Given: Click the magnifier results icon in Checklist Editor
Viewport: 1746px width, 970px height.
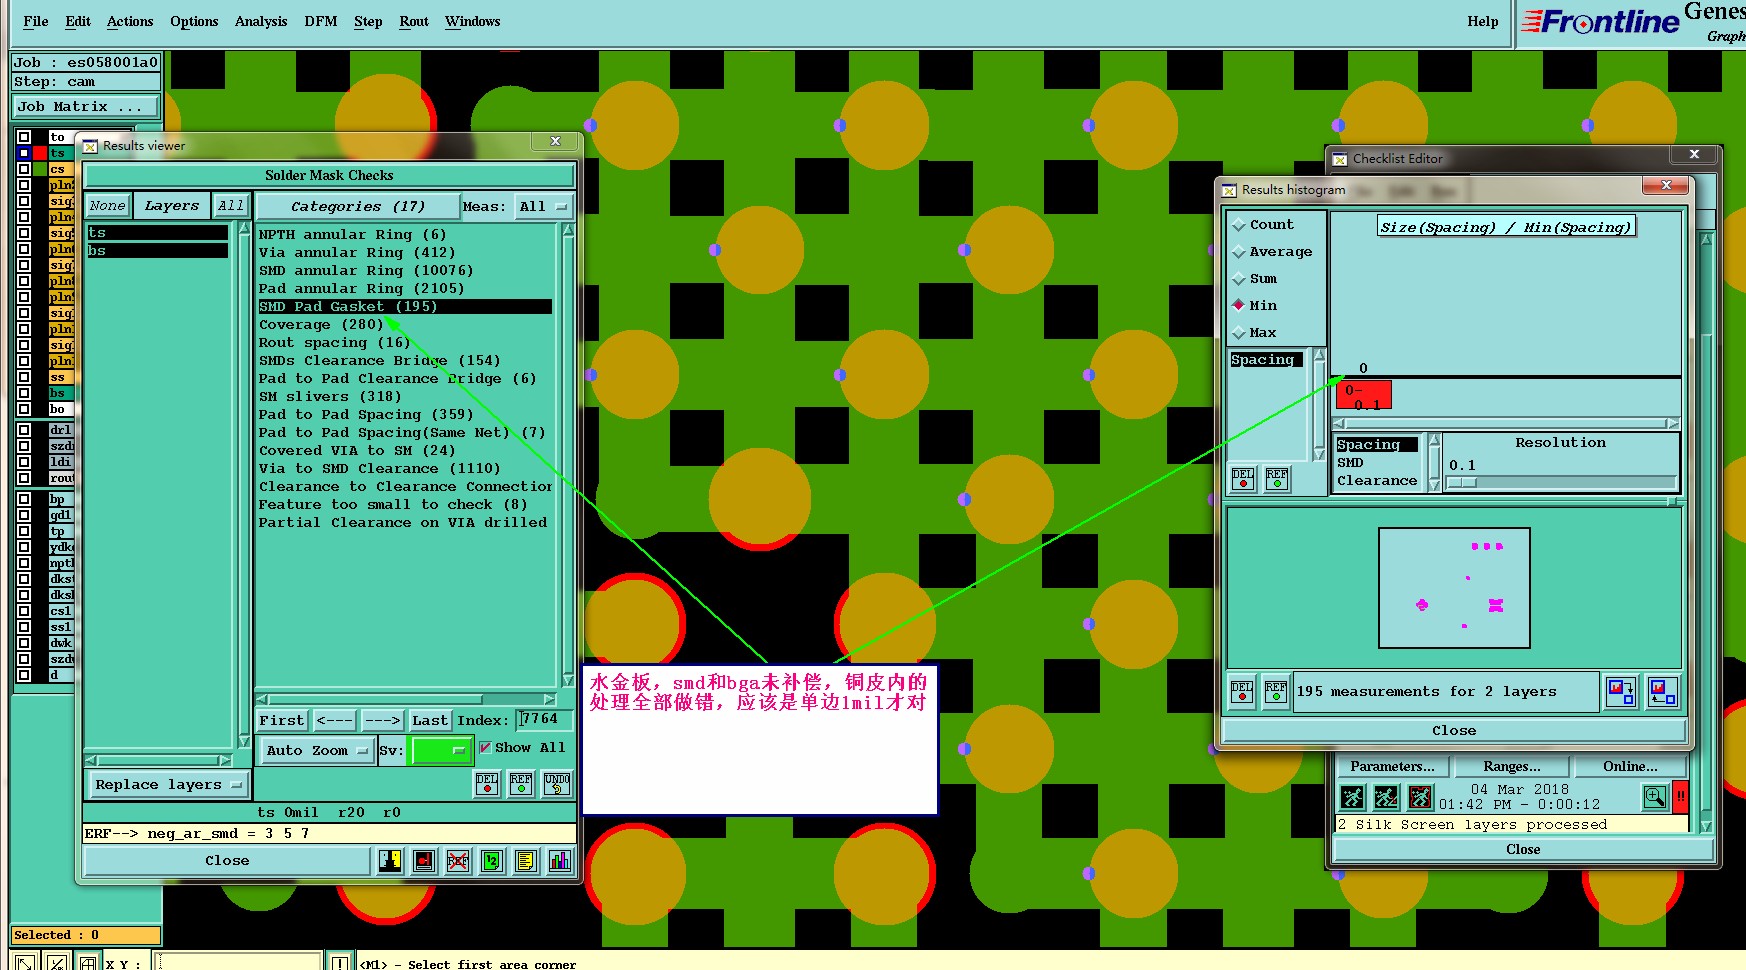Looking at the screenshot, I should [x=1655, y=797].
